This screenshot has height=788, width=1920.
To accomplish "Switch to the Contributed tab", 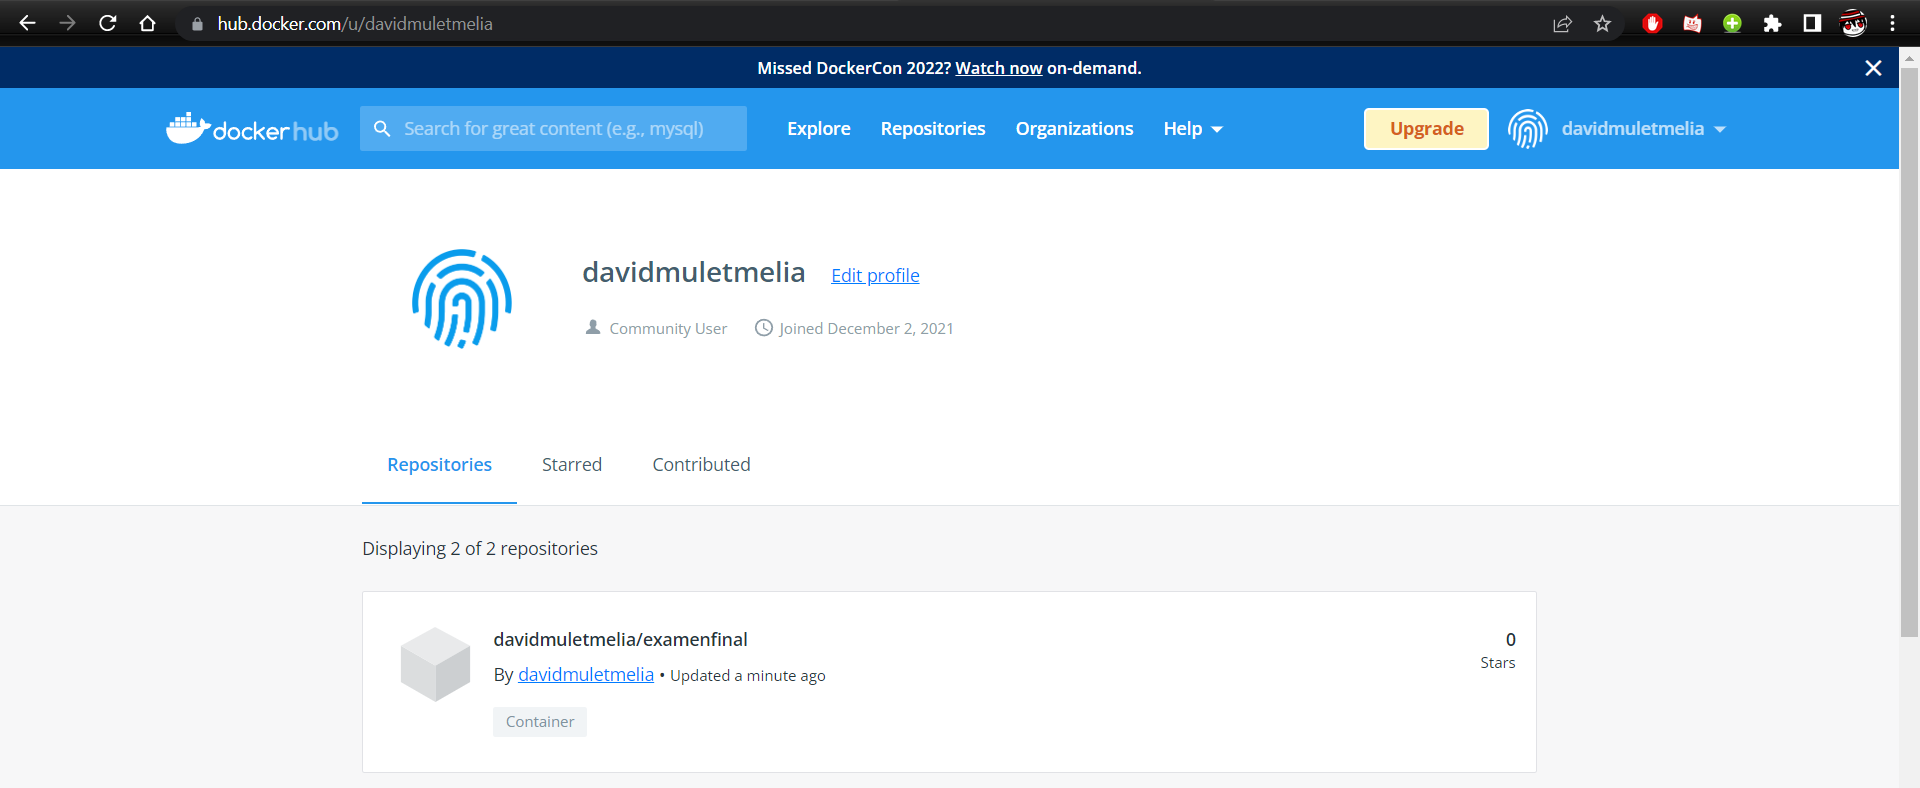I will 701,465.
